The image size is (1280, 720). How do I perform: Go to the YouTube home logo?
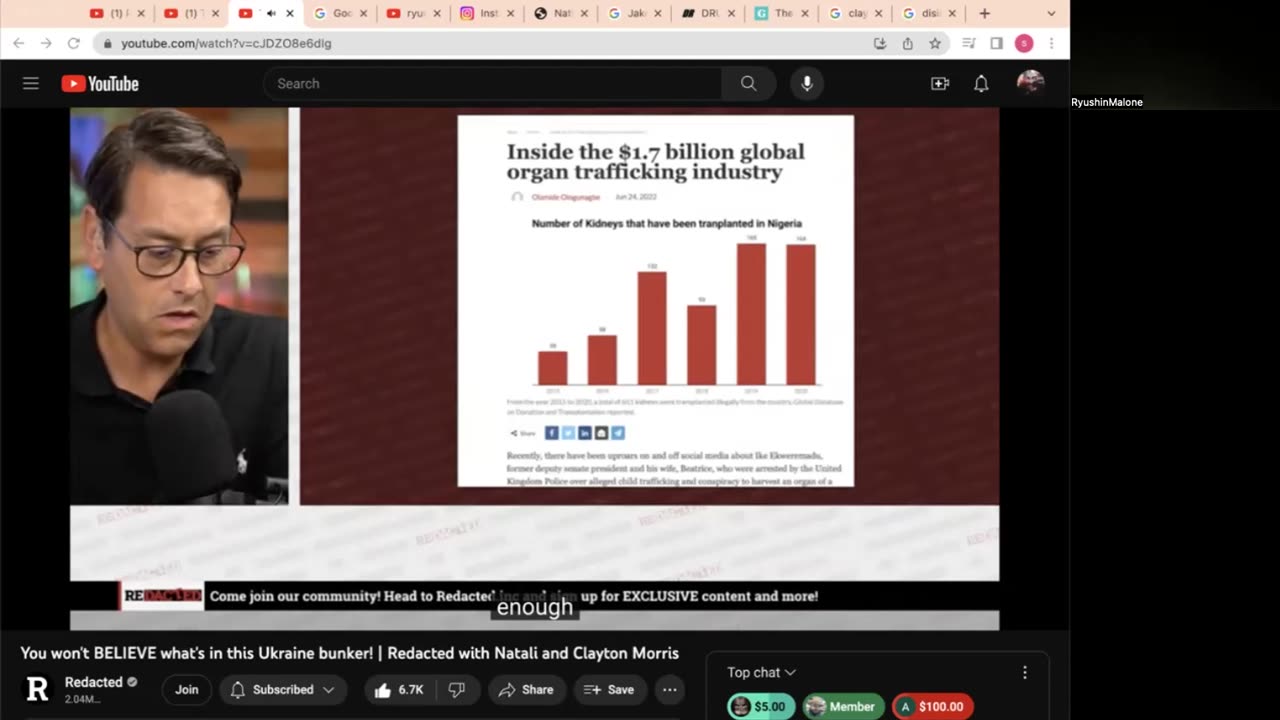click(x=100, y=84)
